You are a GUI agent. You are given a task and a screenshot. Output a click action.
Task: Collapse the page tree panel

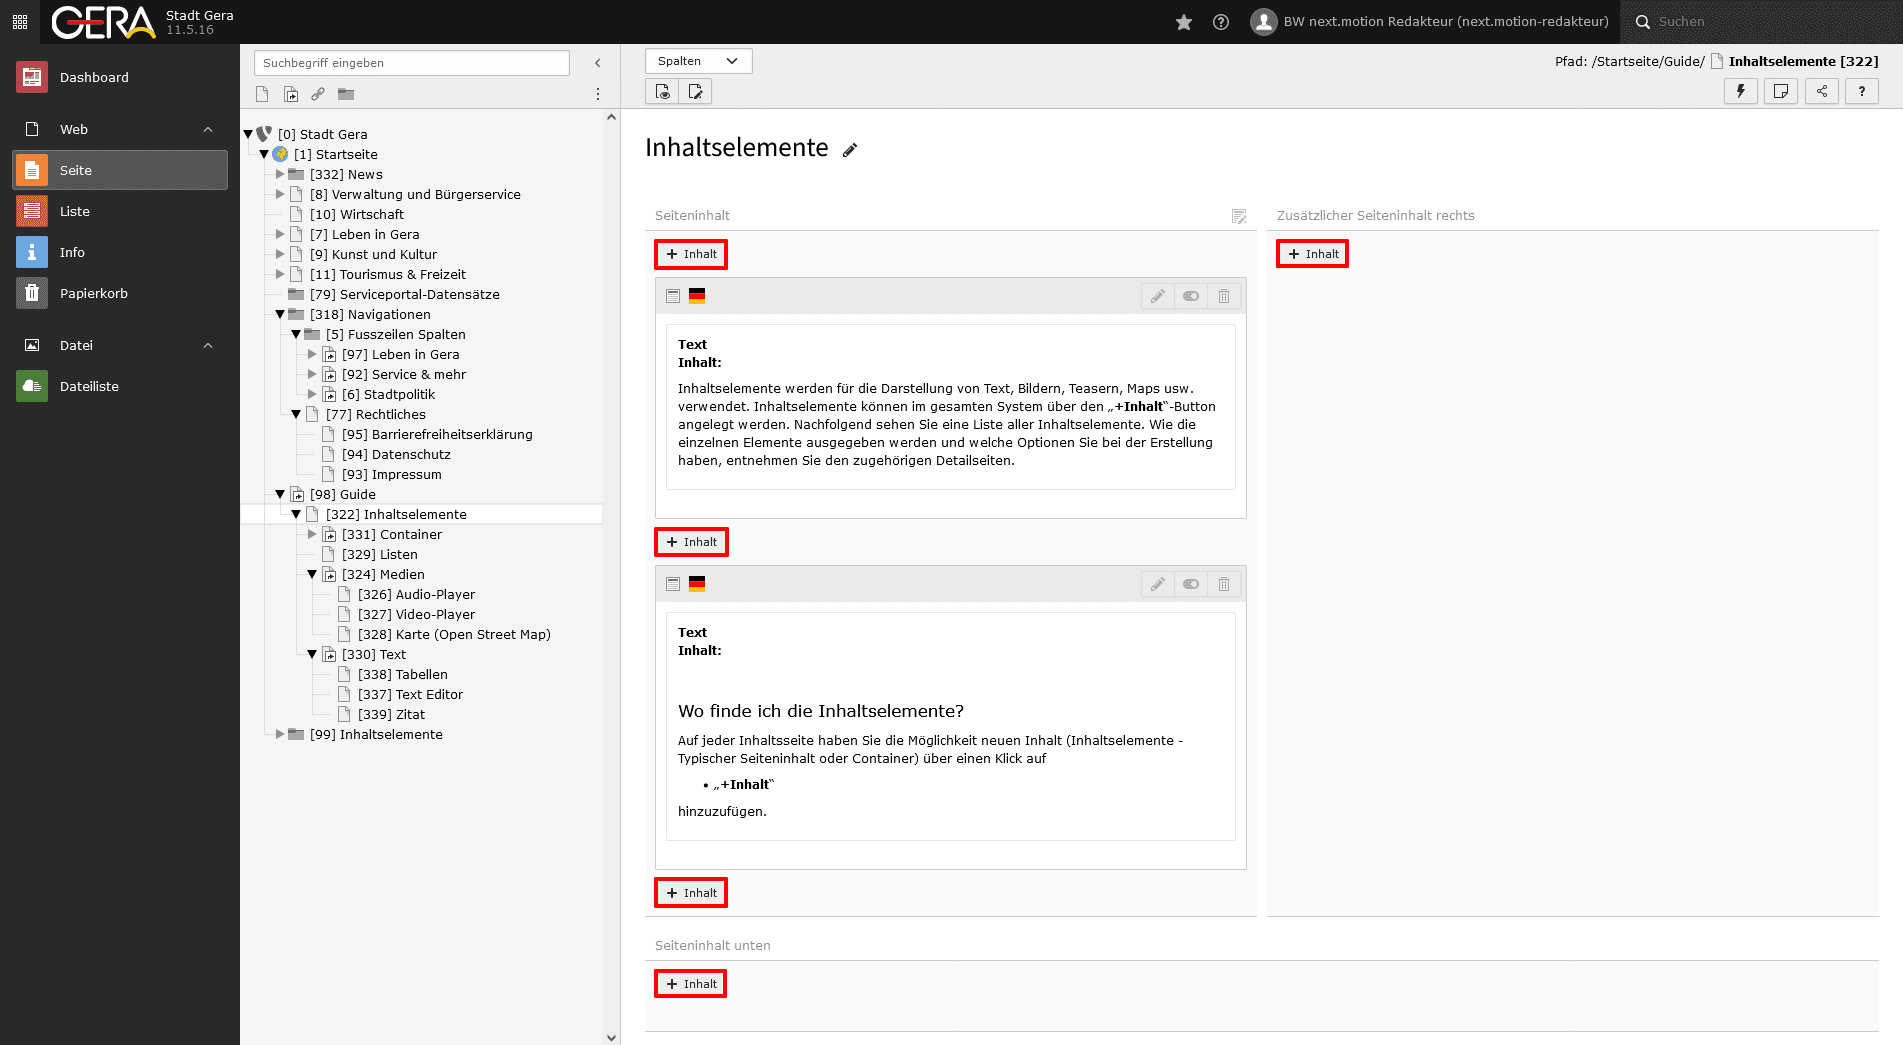tap(598, 63)
